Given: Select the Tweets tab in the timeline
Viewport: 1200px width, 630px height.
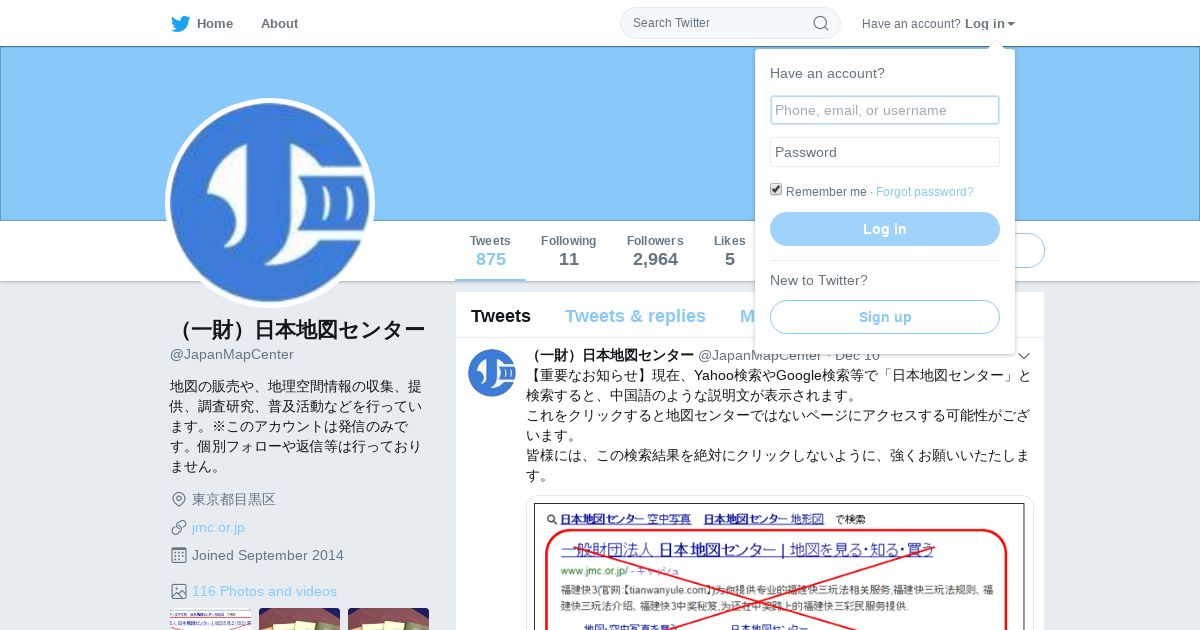Looking at the screenshot, I should 501,316.
